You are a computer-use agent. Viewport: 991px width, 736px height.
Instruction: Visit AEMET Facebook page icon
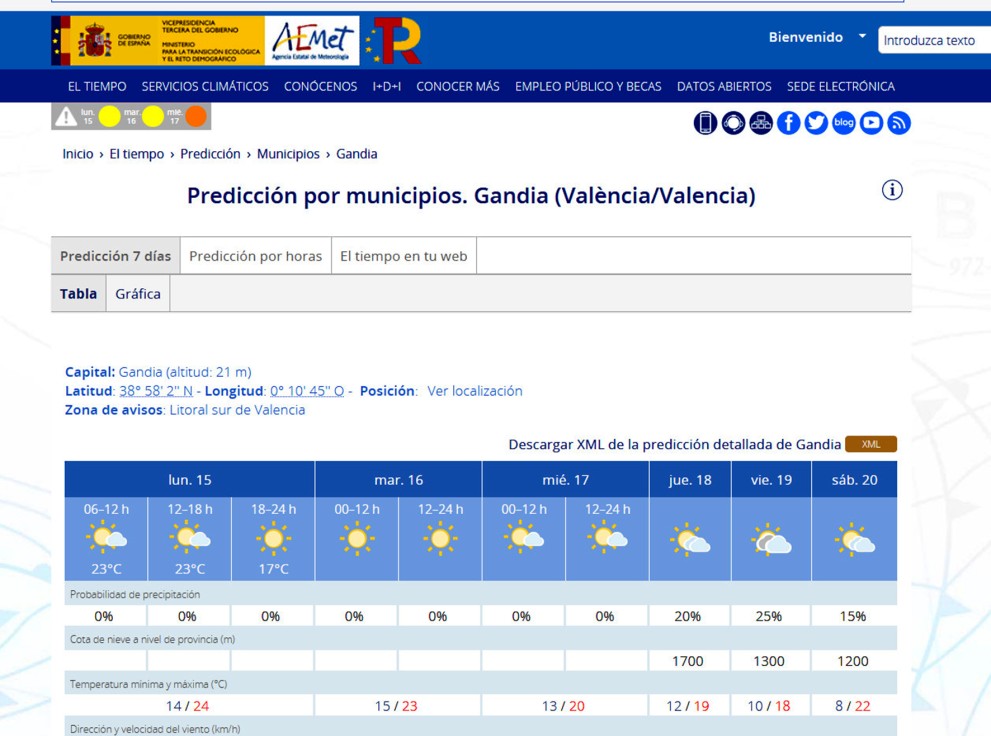(x=788, y=123)
